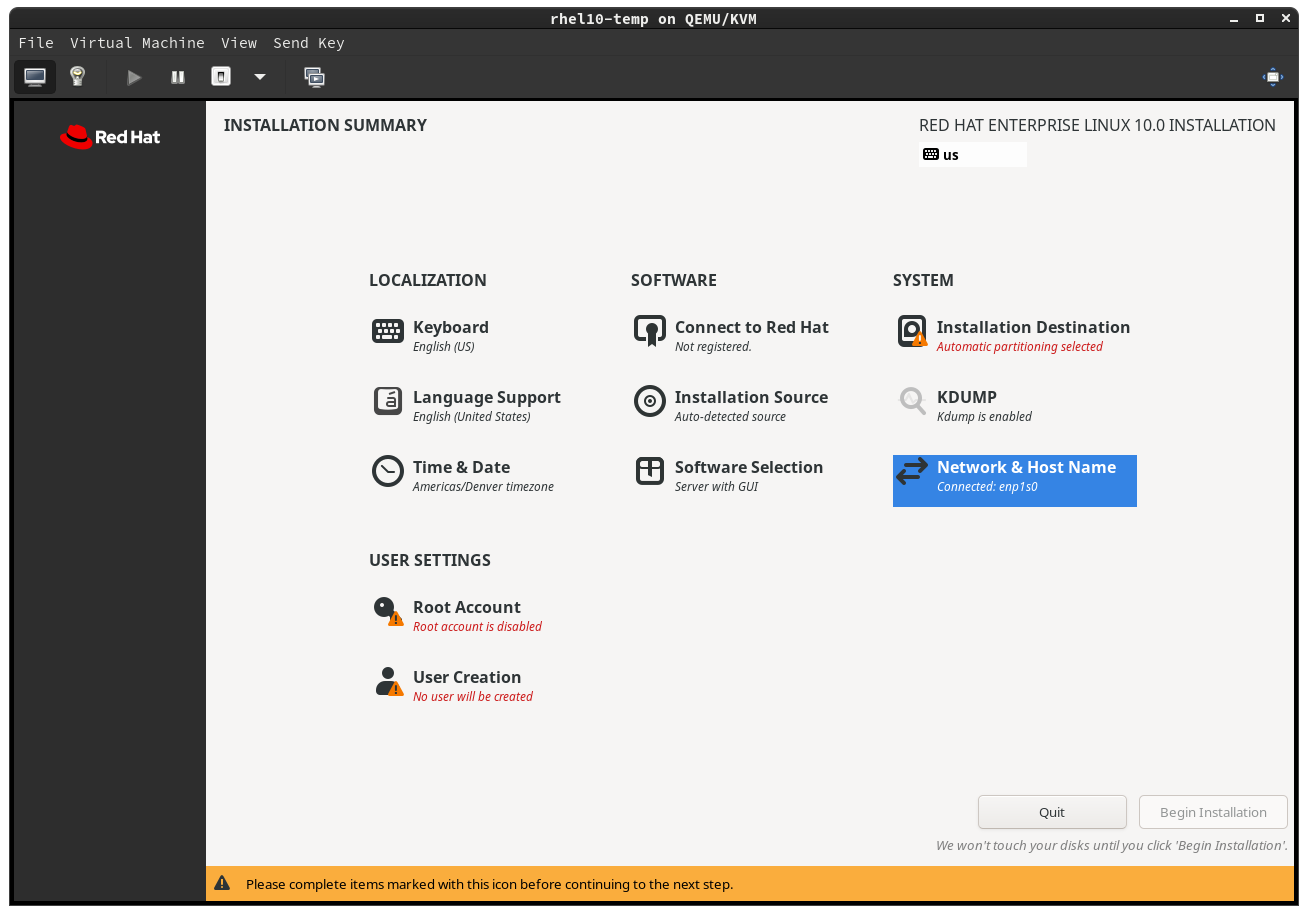Toggle fullscreen view icon in toolbar
The width and height of the screenshot is (1308, 915).
click(x=1272, y=77)
